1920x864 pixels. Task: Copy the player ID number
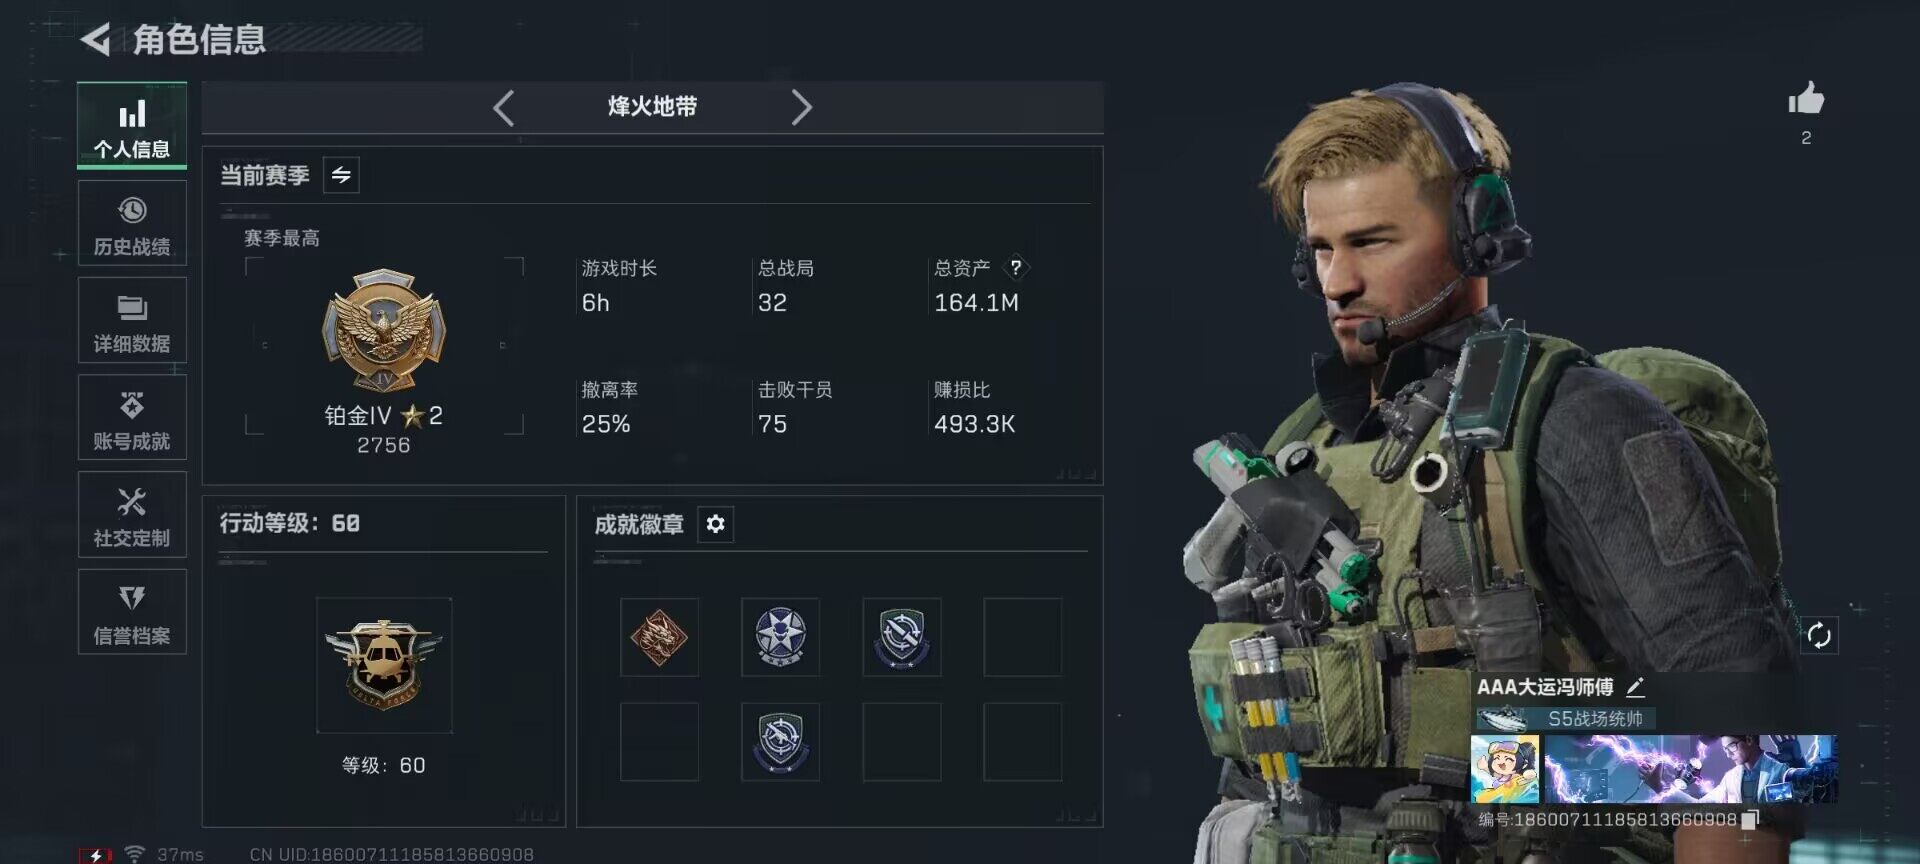coord(1750,820)
